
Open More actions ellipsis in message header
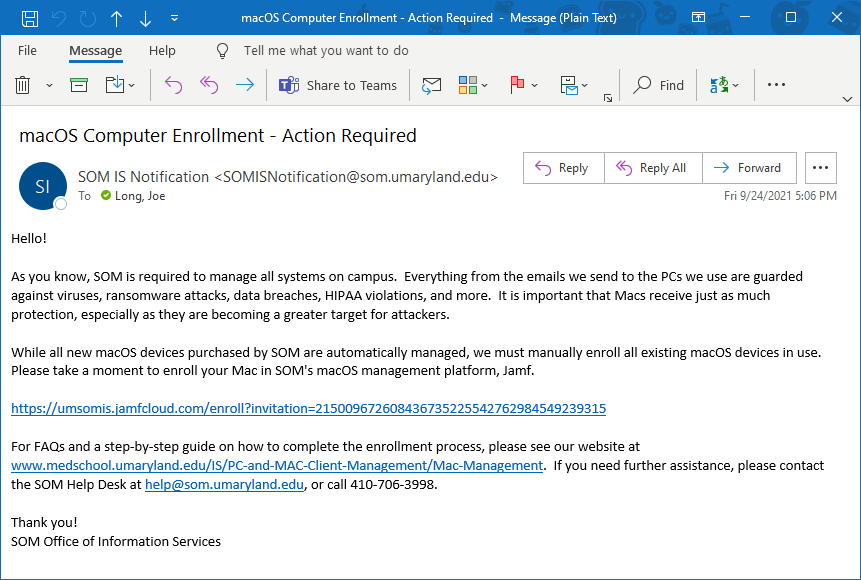(820, 168)
